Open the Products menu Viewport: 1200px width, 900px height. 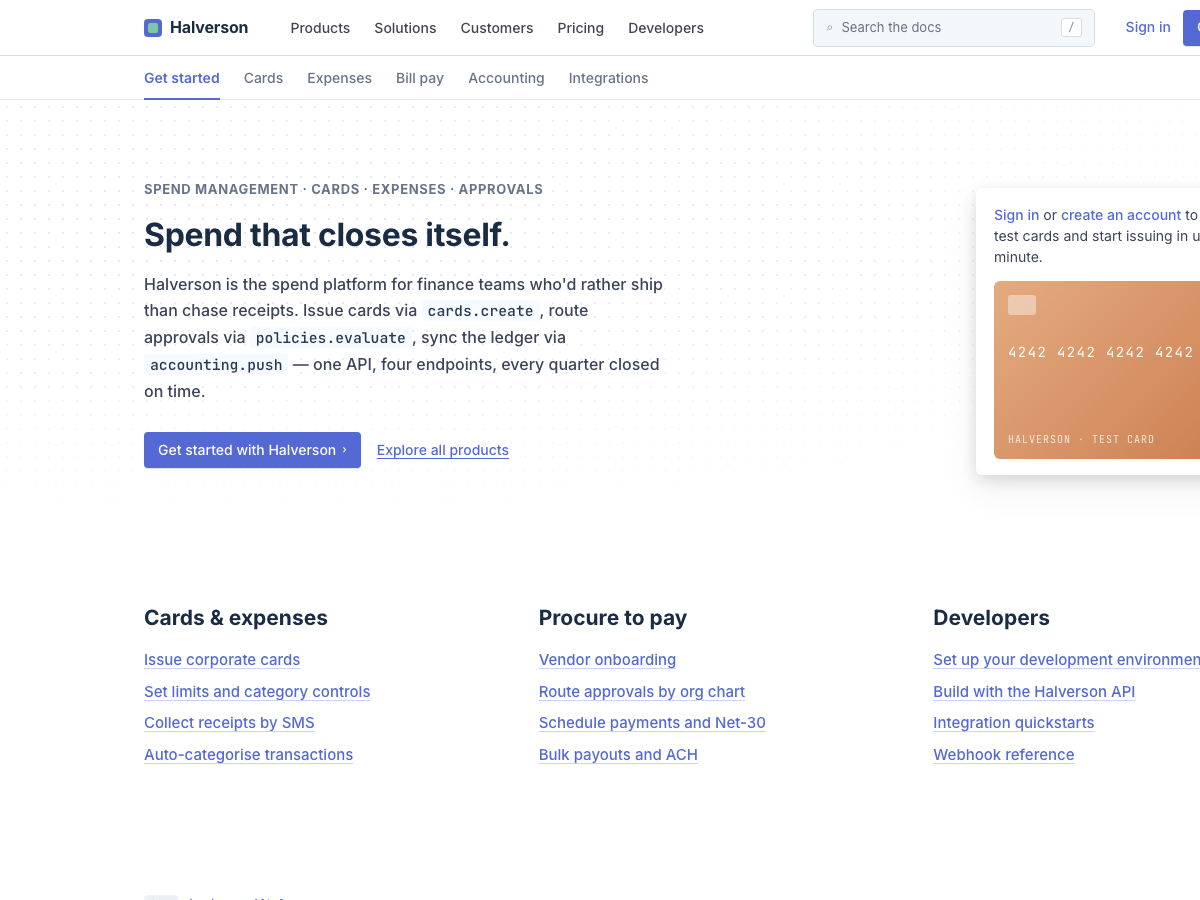320,28
